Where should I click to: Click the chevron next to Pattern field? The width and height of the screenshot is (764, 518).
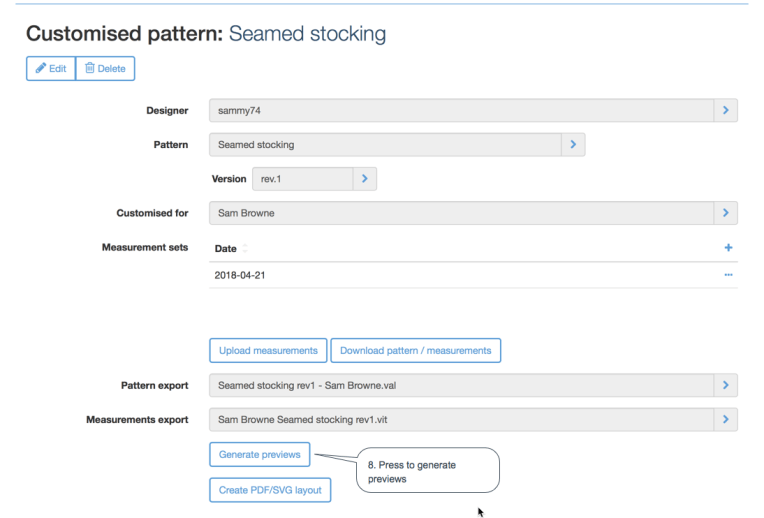point(573,144)
